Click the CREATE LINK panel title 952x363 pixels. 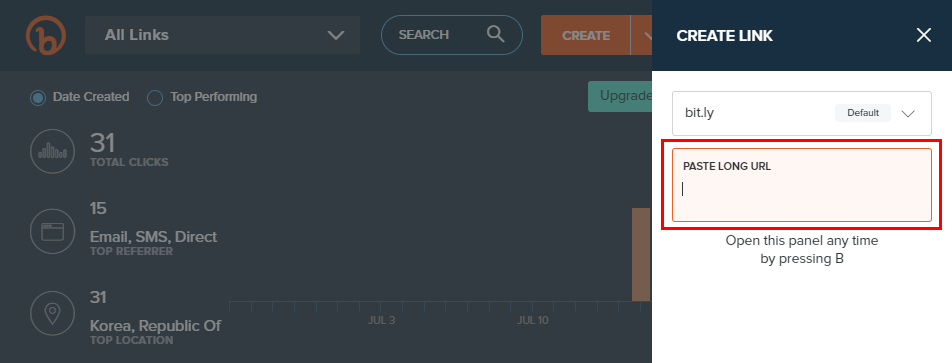(x=724, y=36)
